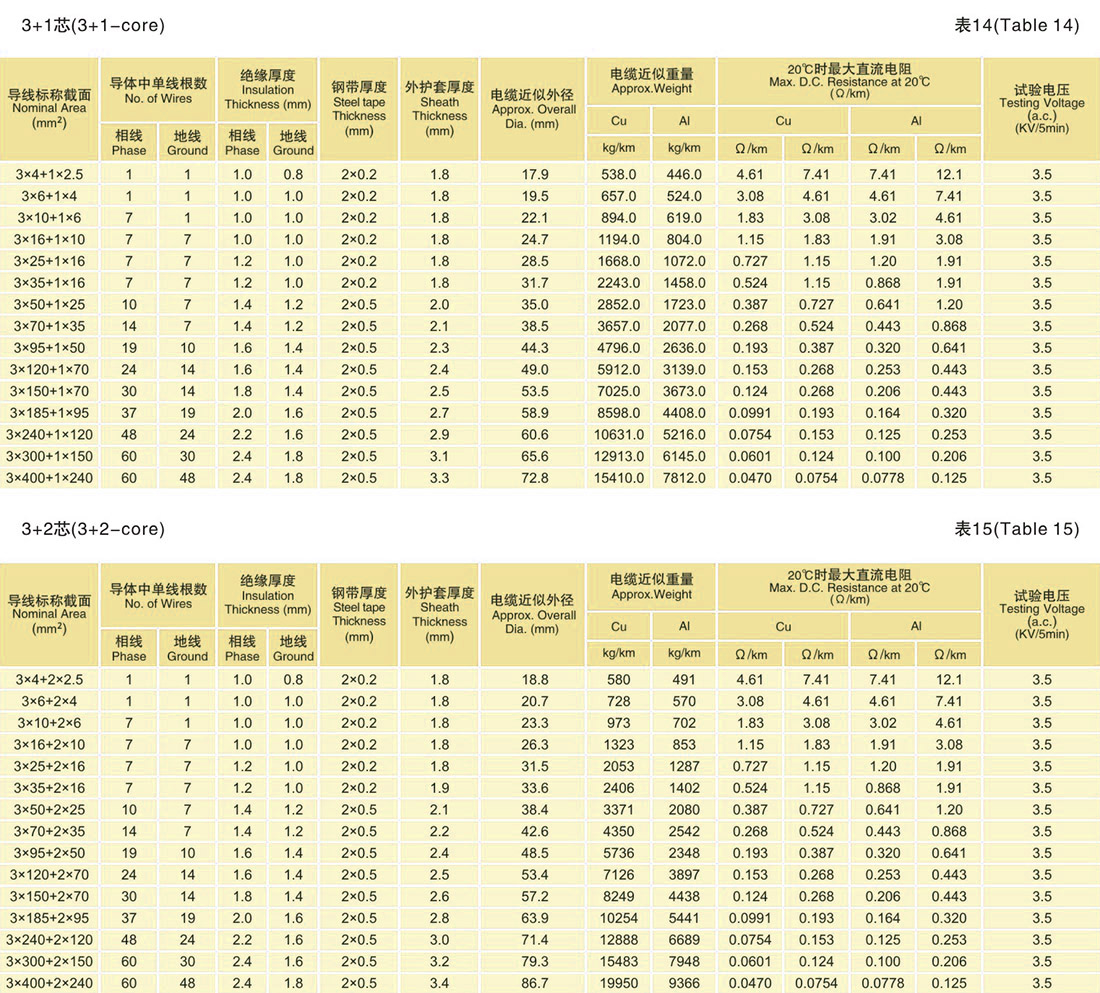Select the row label "3×6+2×4"
The width and height of the screenshot is (1100, 993).
pyautogui.click(x=49, y=701)
